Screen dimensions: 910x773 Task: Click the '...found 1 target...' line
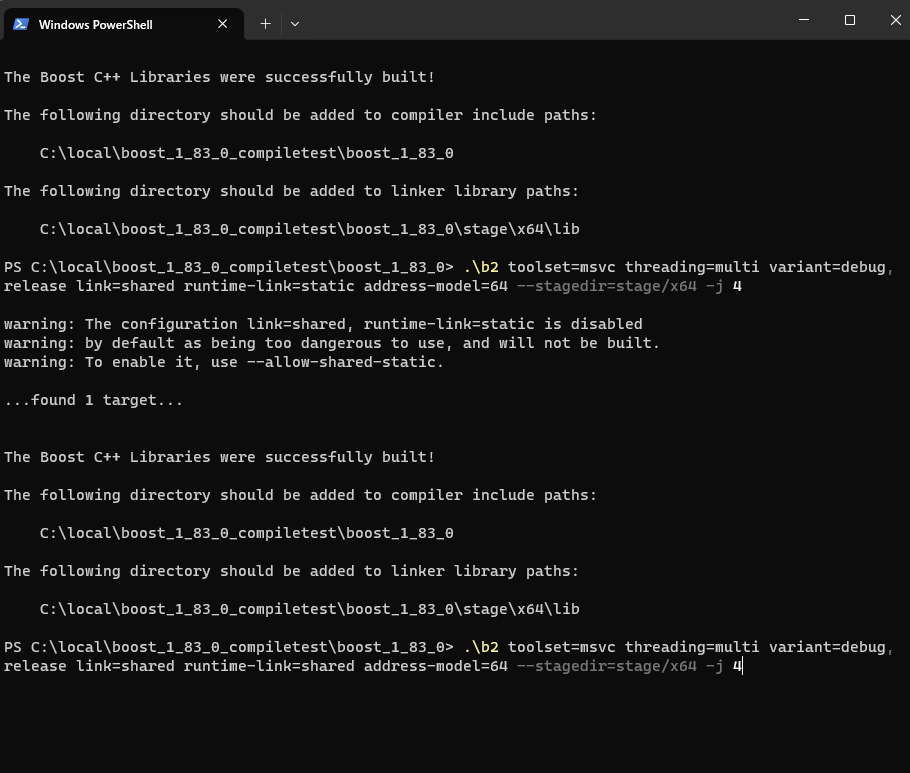coord(93,400)
